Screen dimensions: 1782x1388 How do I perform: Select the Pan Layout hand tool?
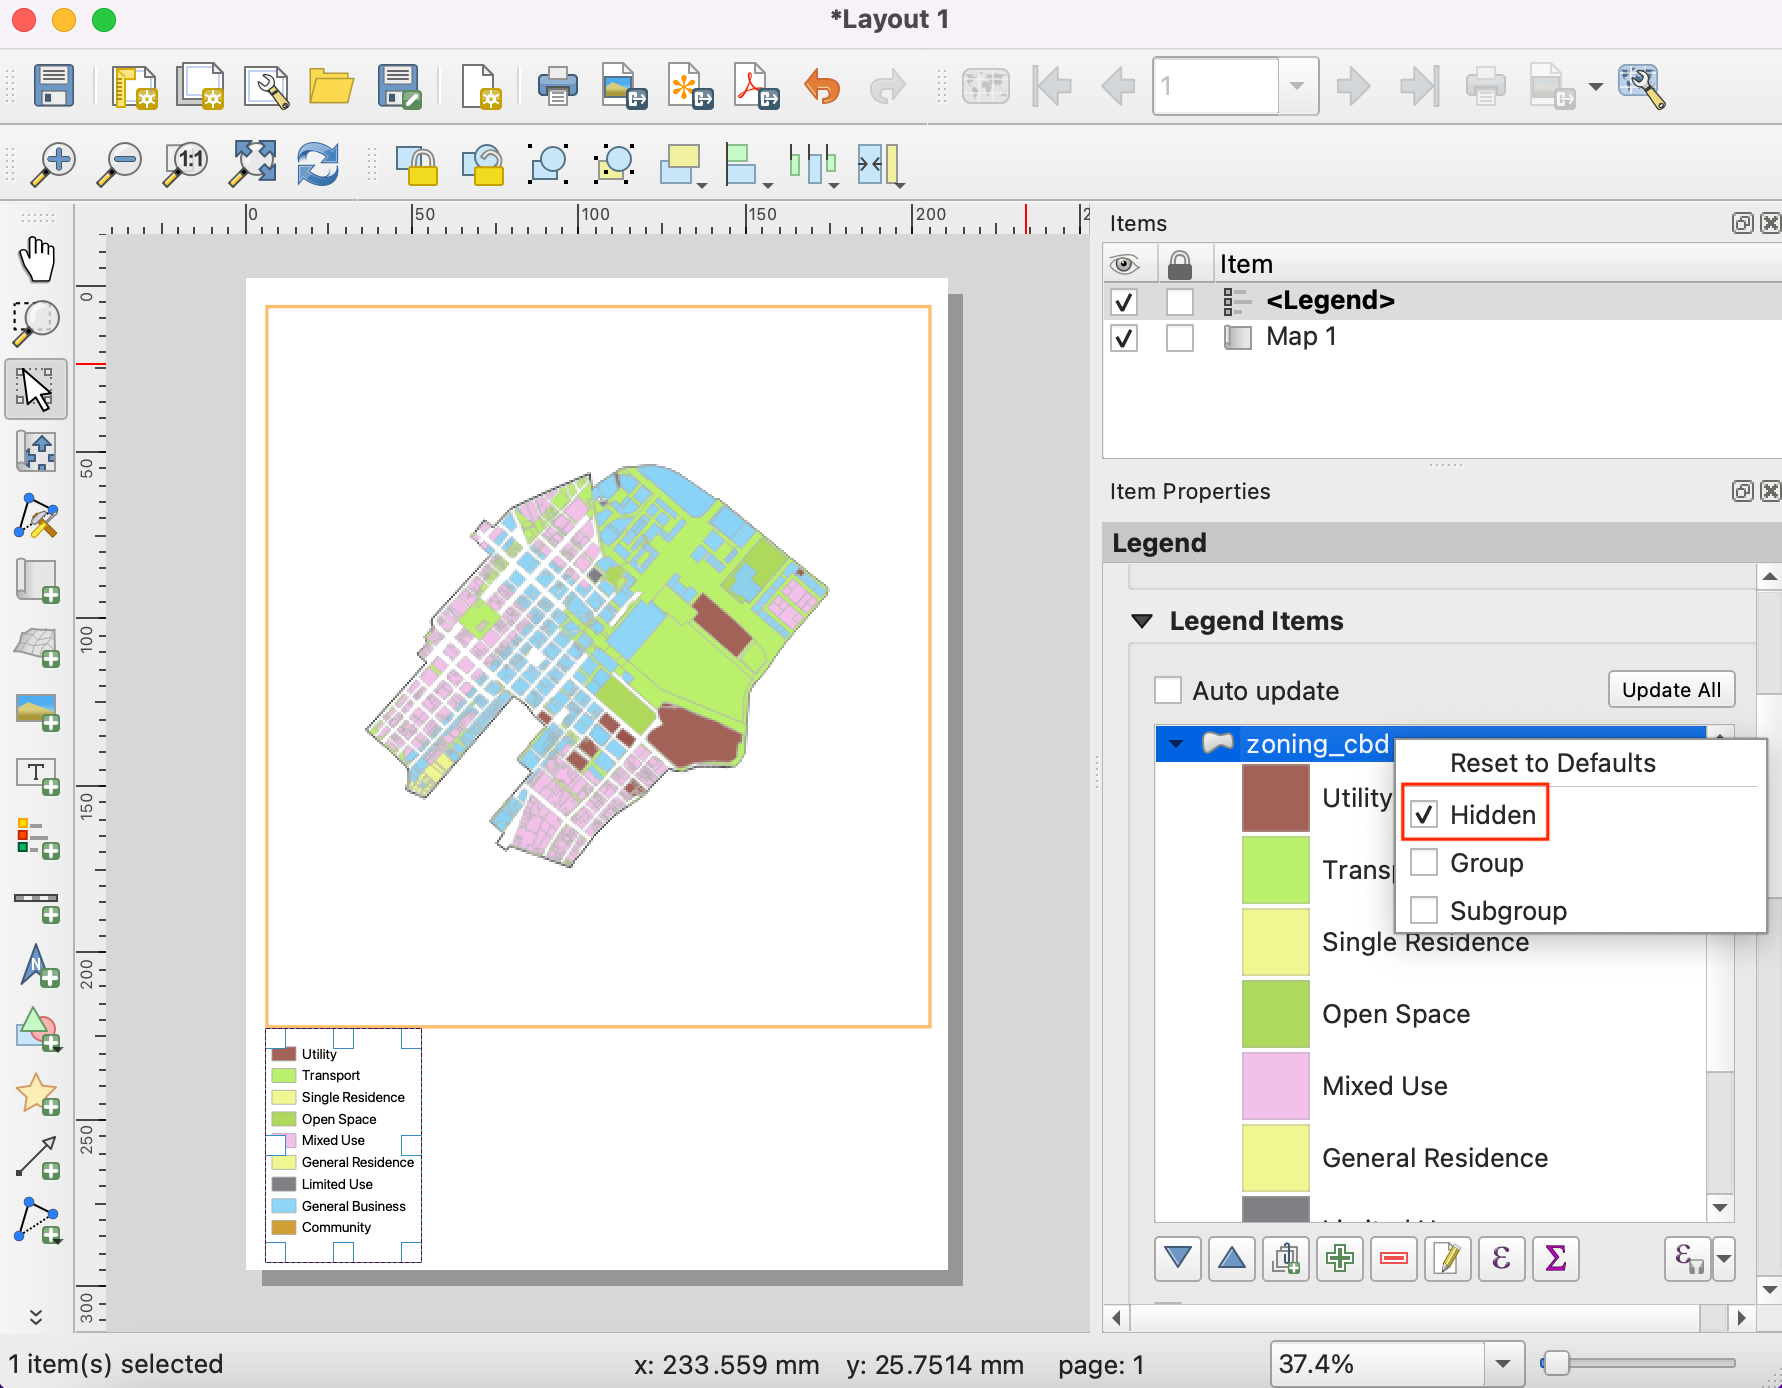tap(37, 259)
